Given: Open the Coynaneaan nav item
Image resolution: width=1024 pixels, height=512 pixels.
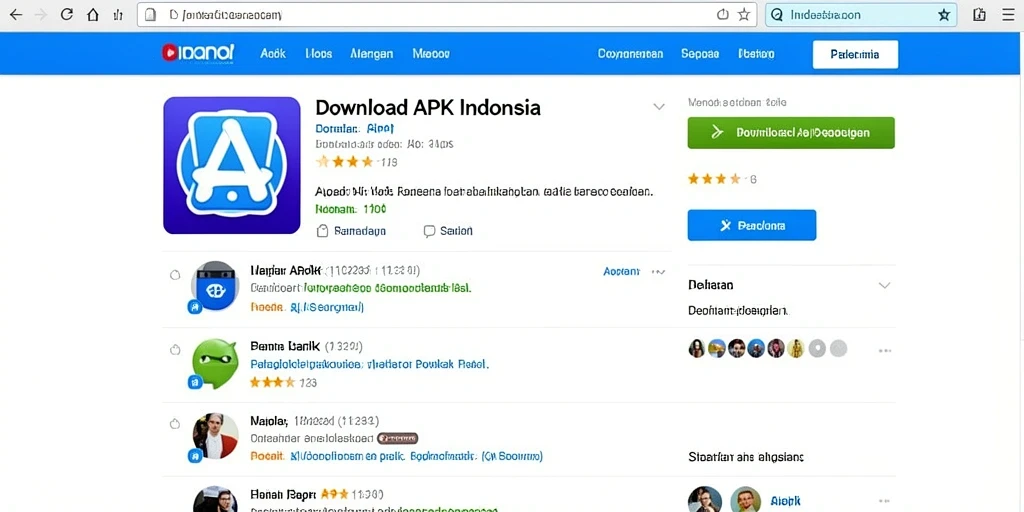Looking at the screenshot, I should pyautogui.click(x=630, y=54).
